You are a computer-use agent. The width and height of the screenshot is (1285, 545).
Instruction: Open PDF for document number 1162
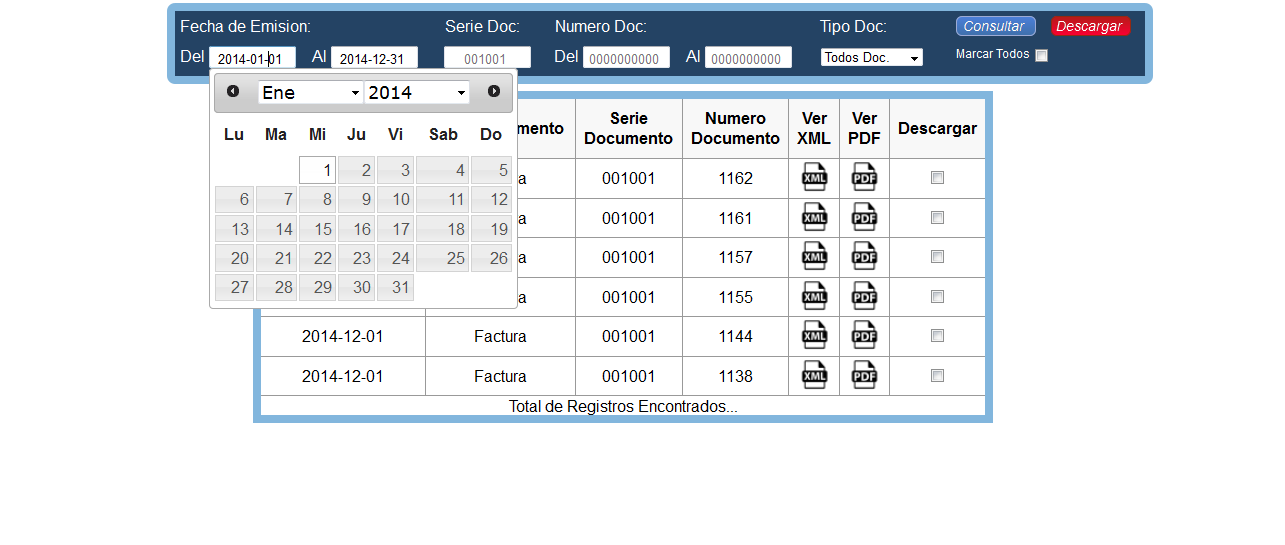864,177
